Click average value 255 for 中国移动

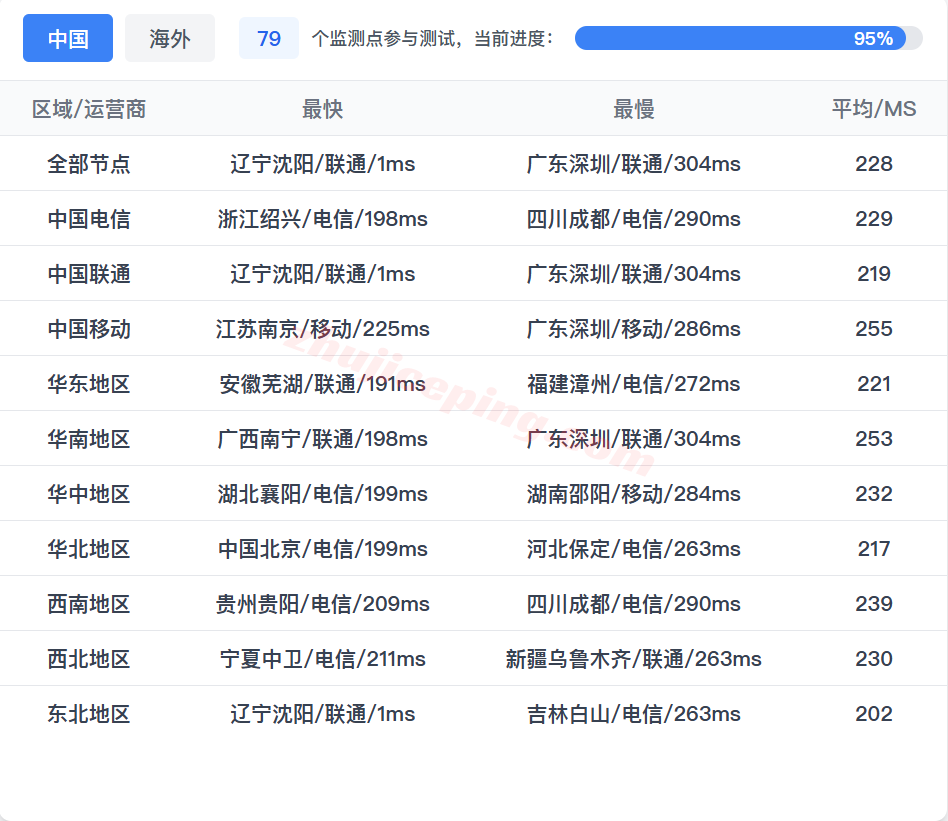(874, 329)
